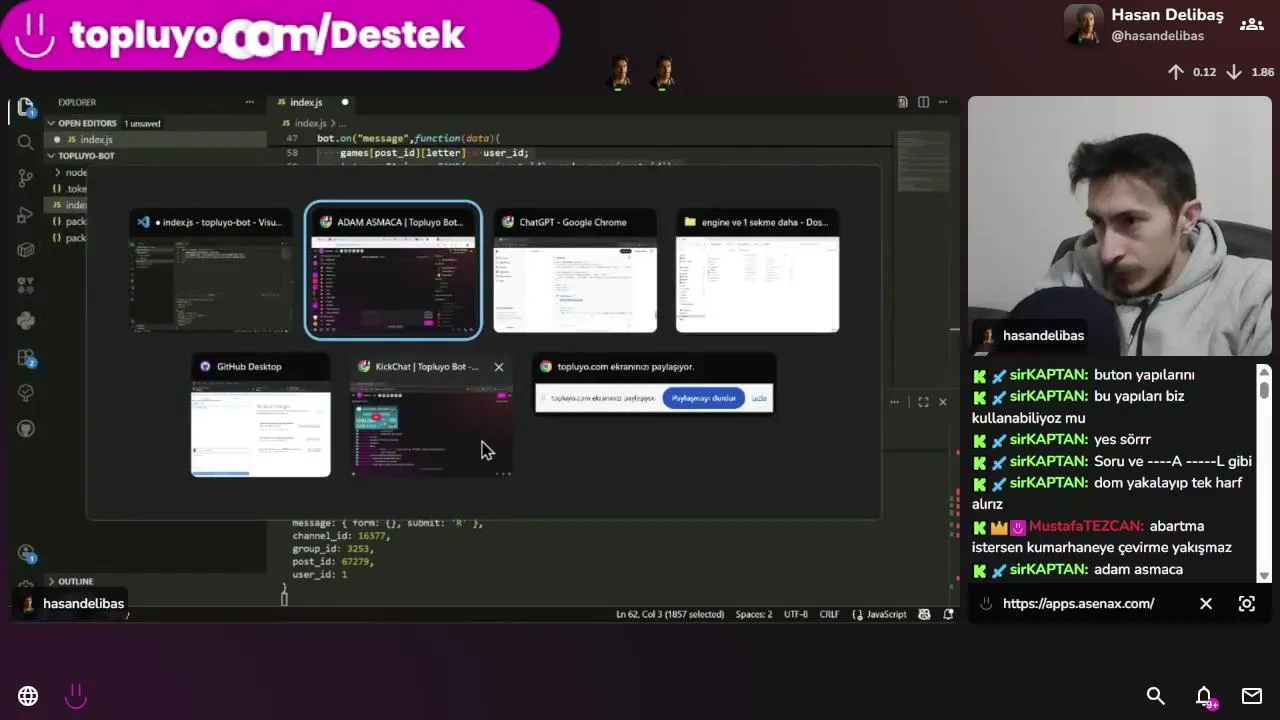Click the https://apps.asenax.com/ URL
1280x720 pixels.
point(1078,603)
